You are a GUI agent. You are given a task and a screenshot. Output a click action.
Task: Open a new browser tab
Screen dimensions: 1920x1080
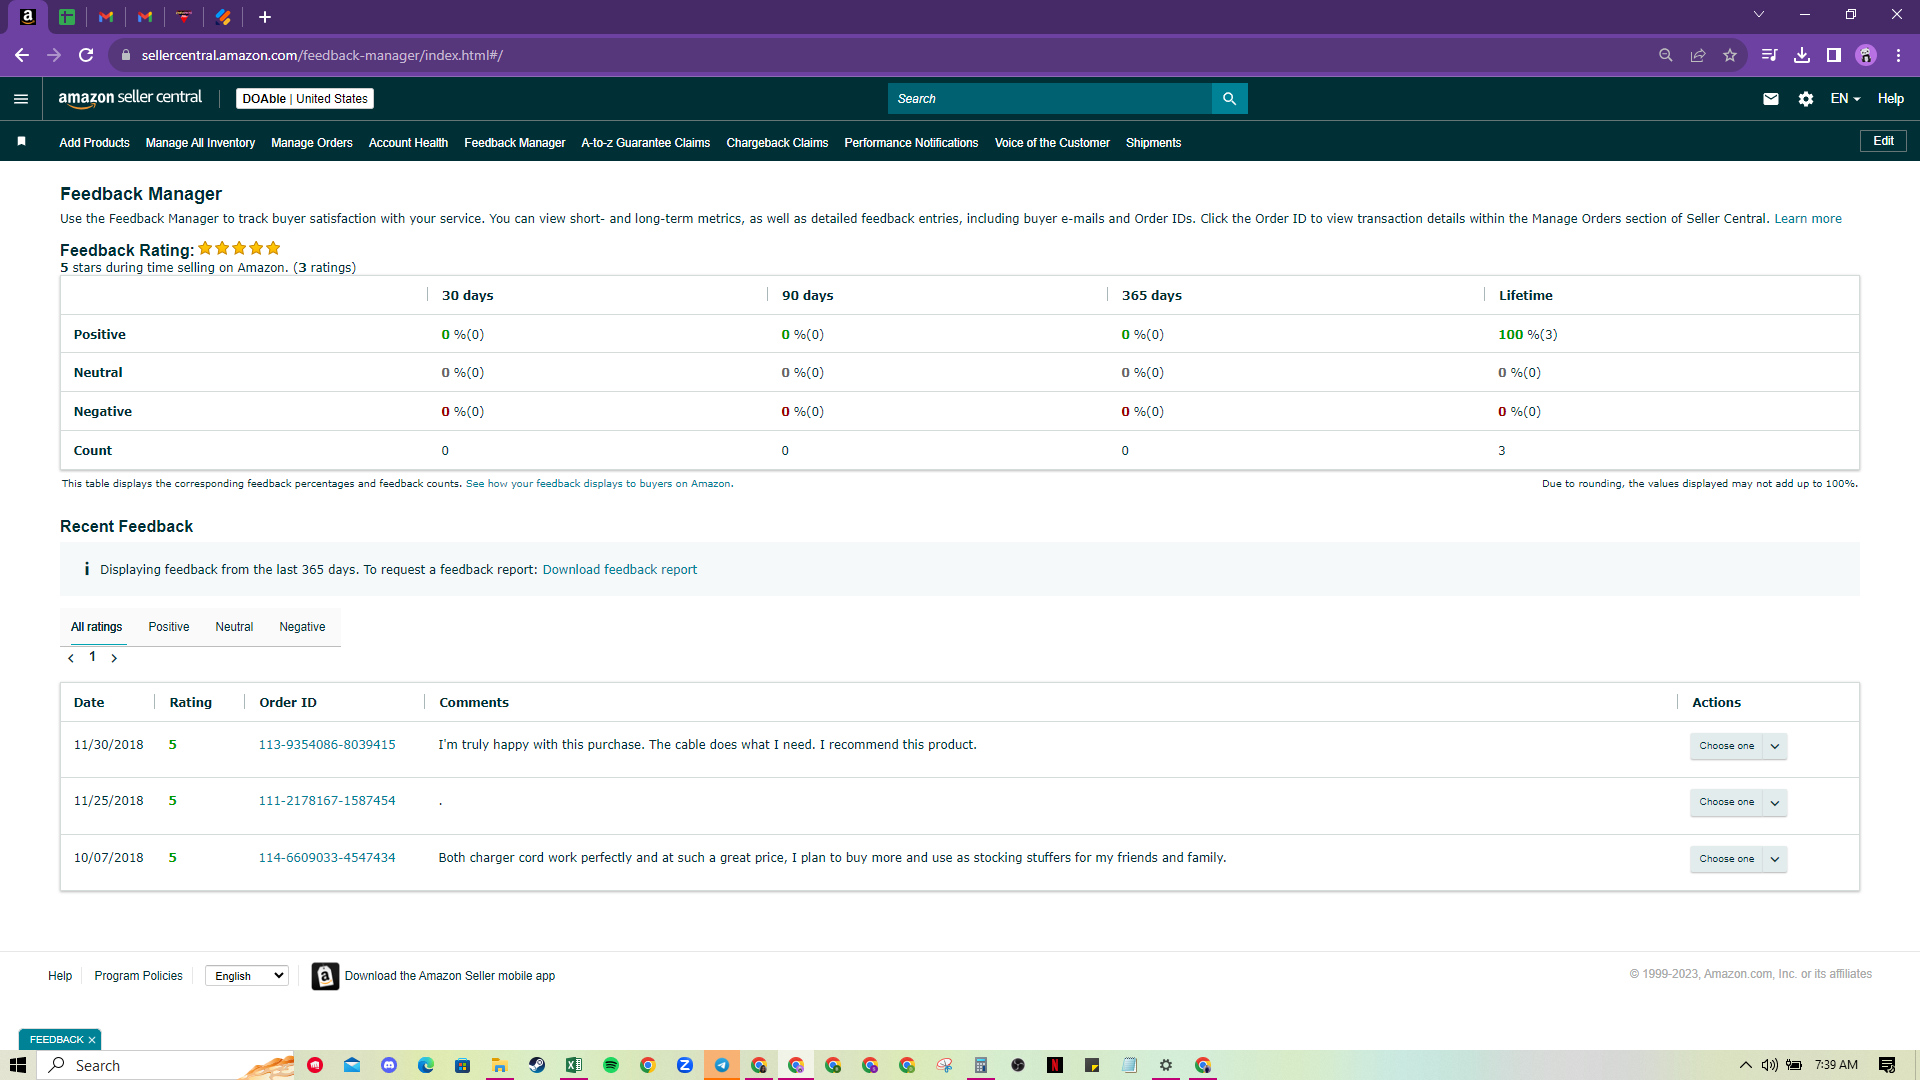265,17
